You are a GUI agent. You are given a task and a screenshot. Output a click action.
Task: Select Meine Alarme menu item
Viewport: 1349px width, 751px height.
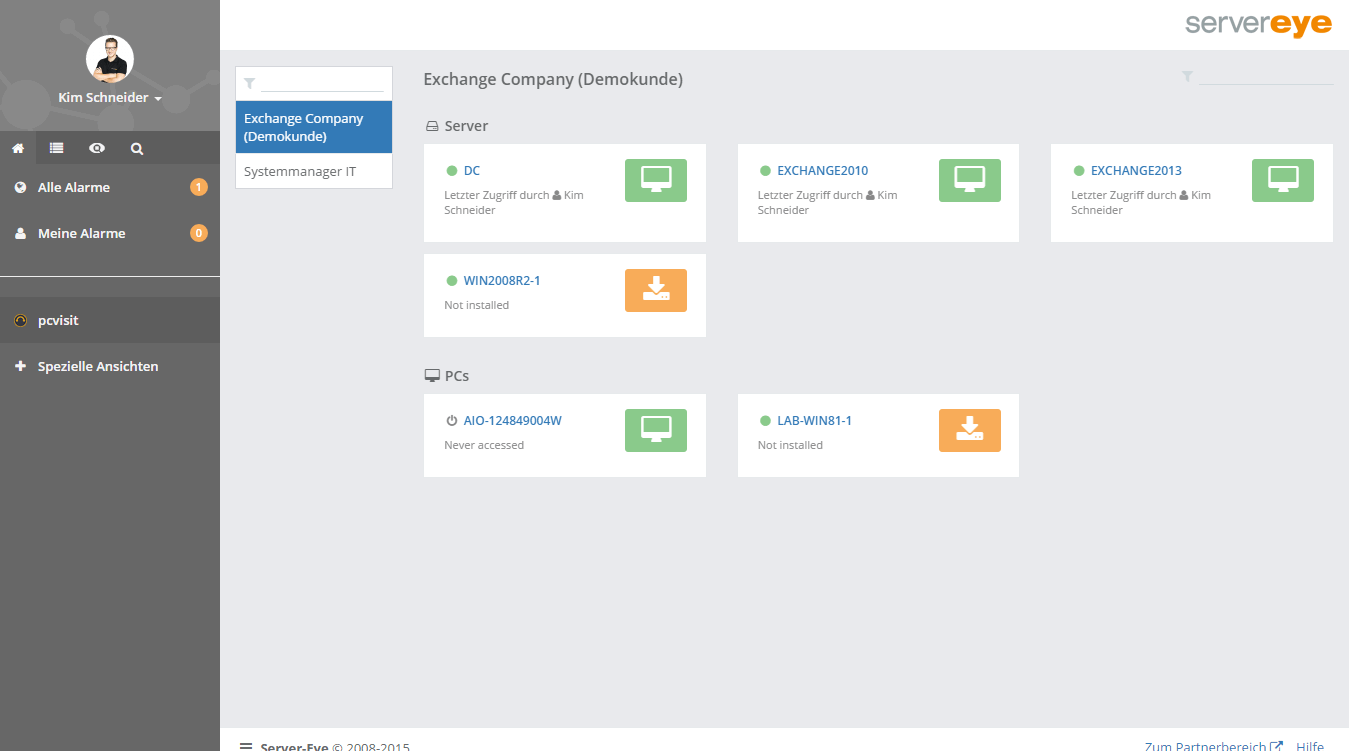click(x=81, y=233)
